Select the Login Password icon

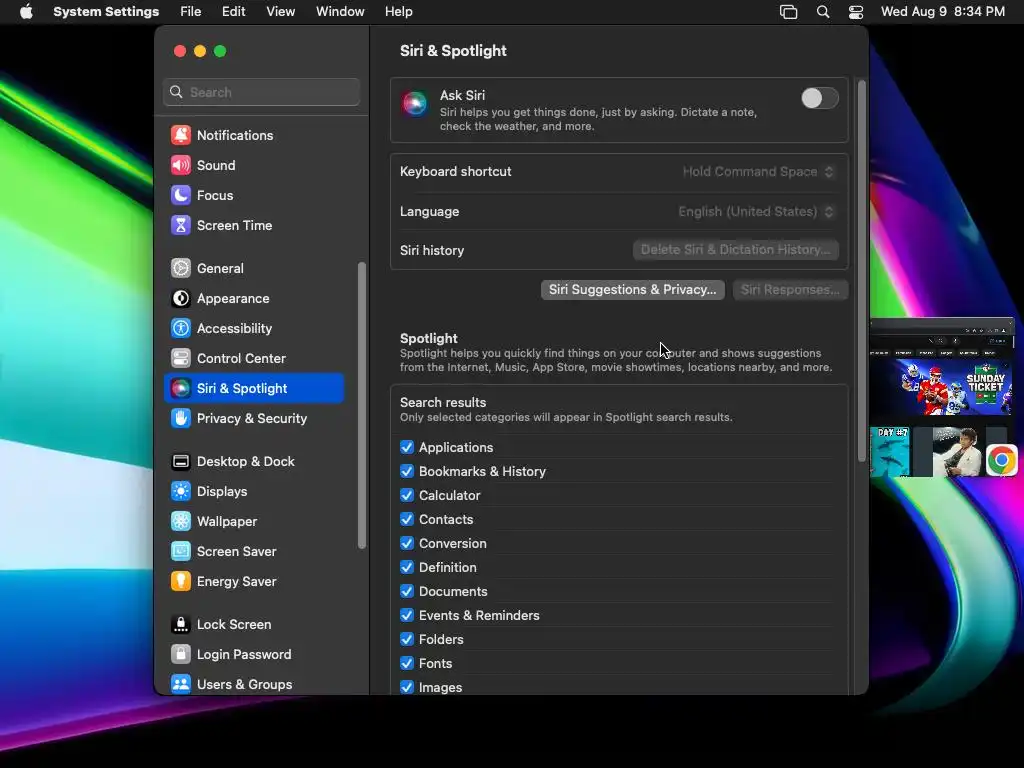click(x=181, y=655)
